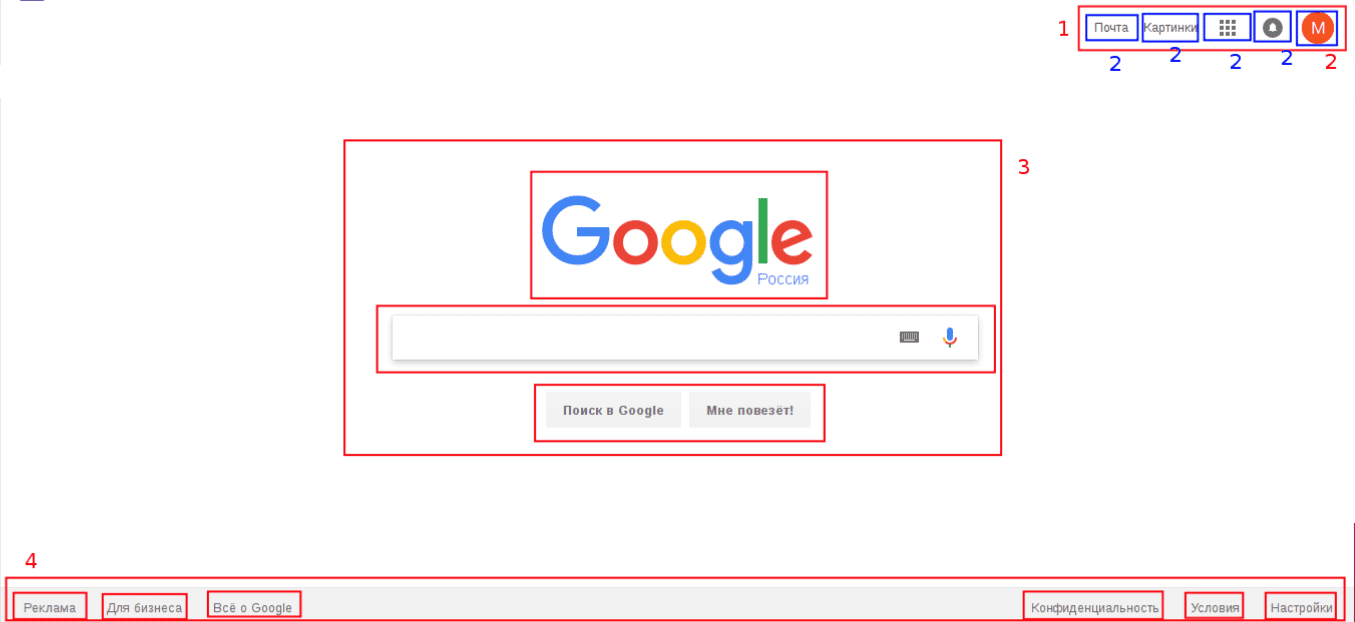Image resolution: width=1355 pixels, height=622 pixels.
Task: Open the Всё о Google footer link
Action: point(253,607)
